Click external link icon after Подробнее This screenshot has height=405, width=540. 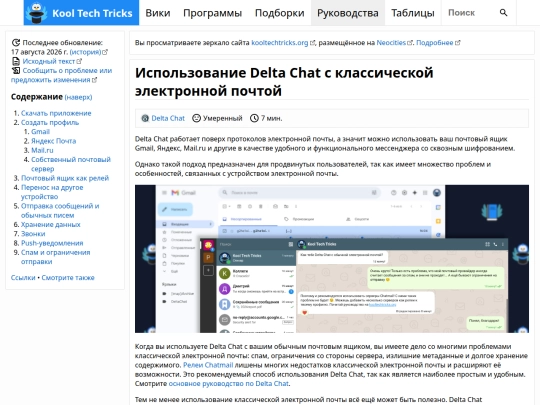457,43
